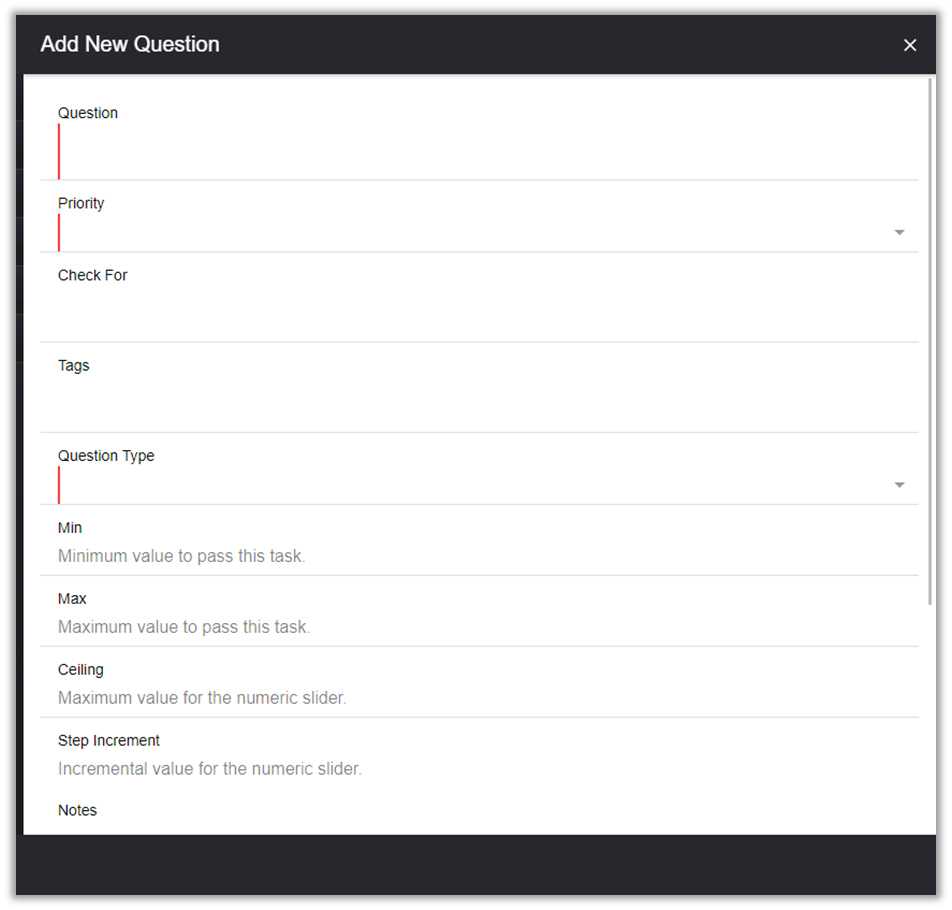Click the dialog's vertical scrollbar
Viewport: 952px width, 910px height.
pos(932,340)
